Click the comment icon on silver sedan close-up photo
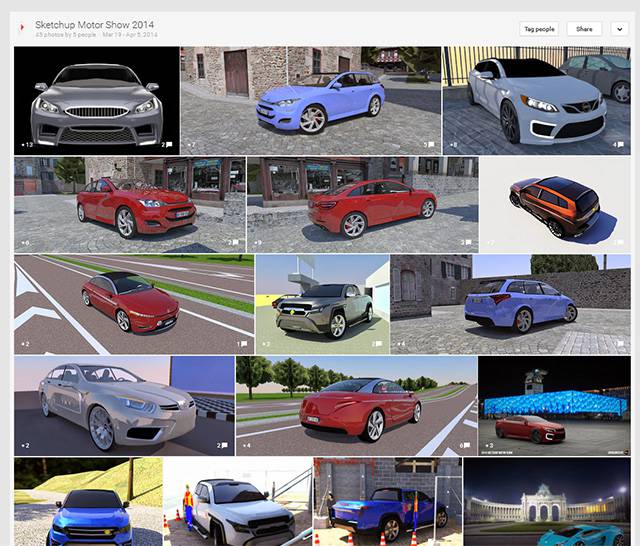The image size is (640, 546). (224, 445)
